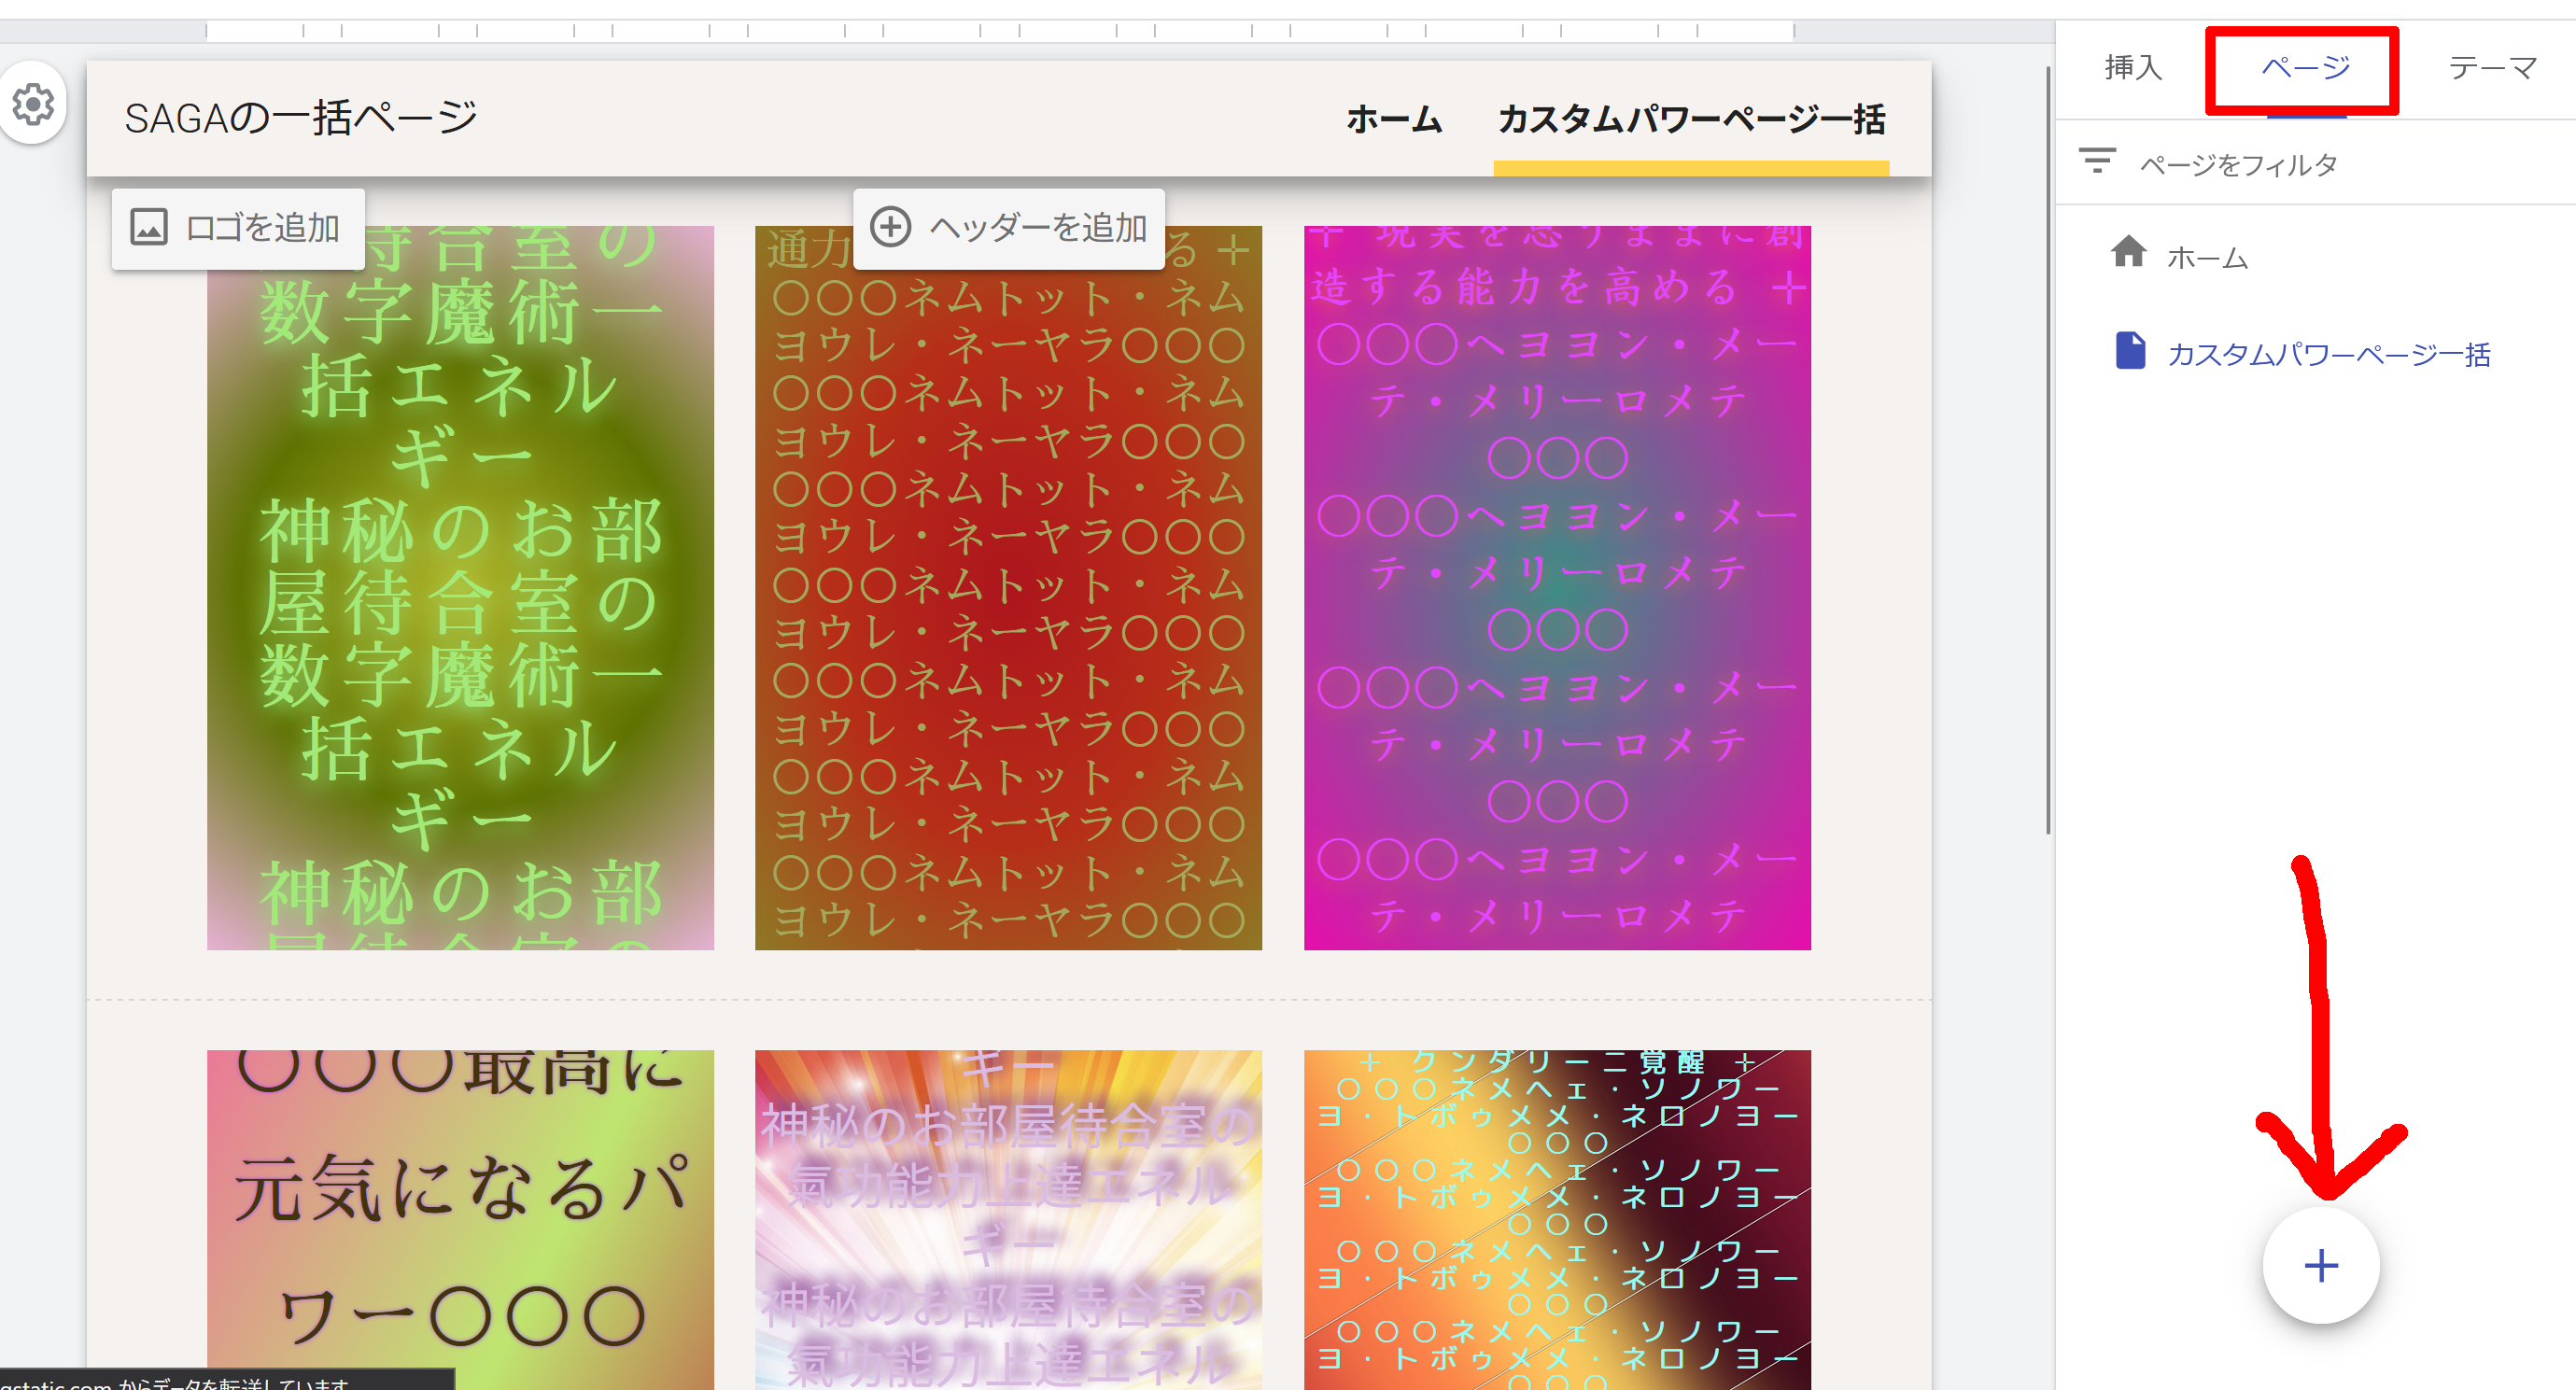The image size is (2576, 1390).
Task: Click the plus circle icon in ヘッダーを追加
Action: (890, 227)
